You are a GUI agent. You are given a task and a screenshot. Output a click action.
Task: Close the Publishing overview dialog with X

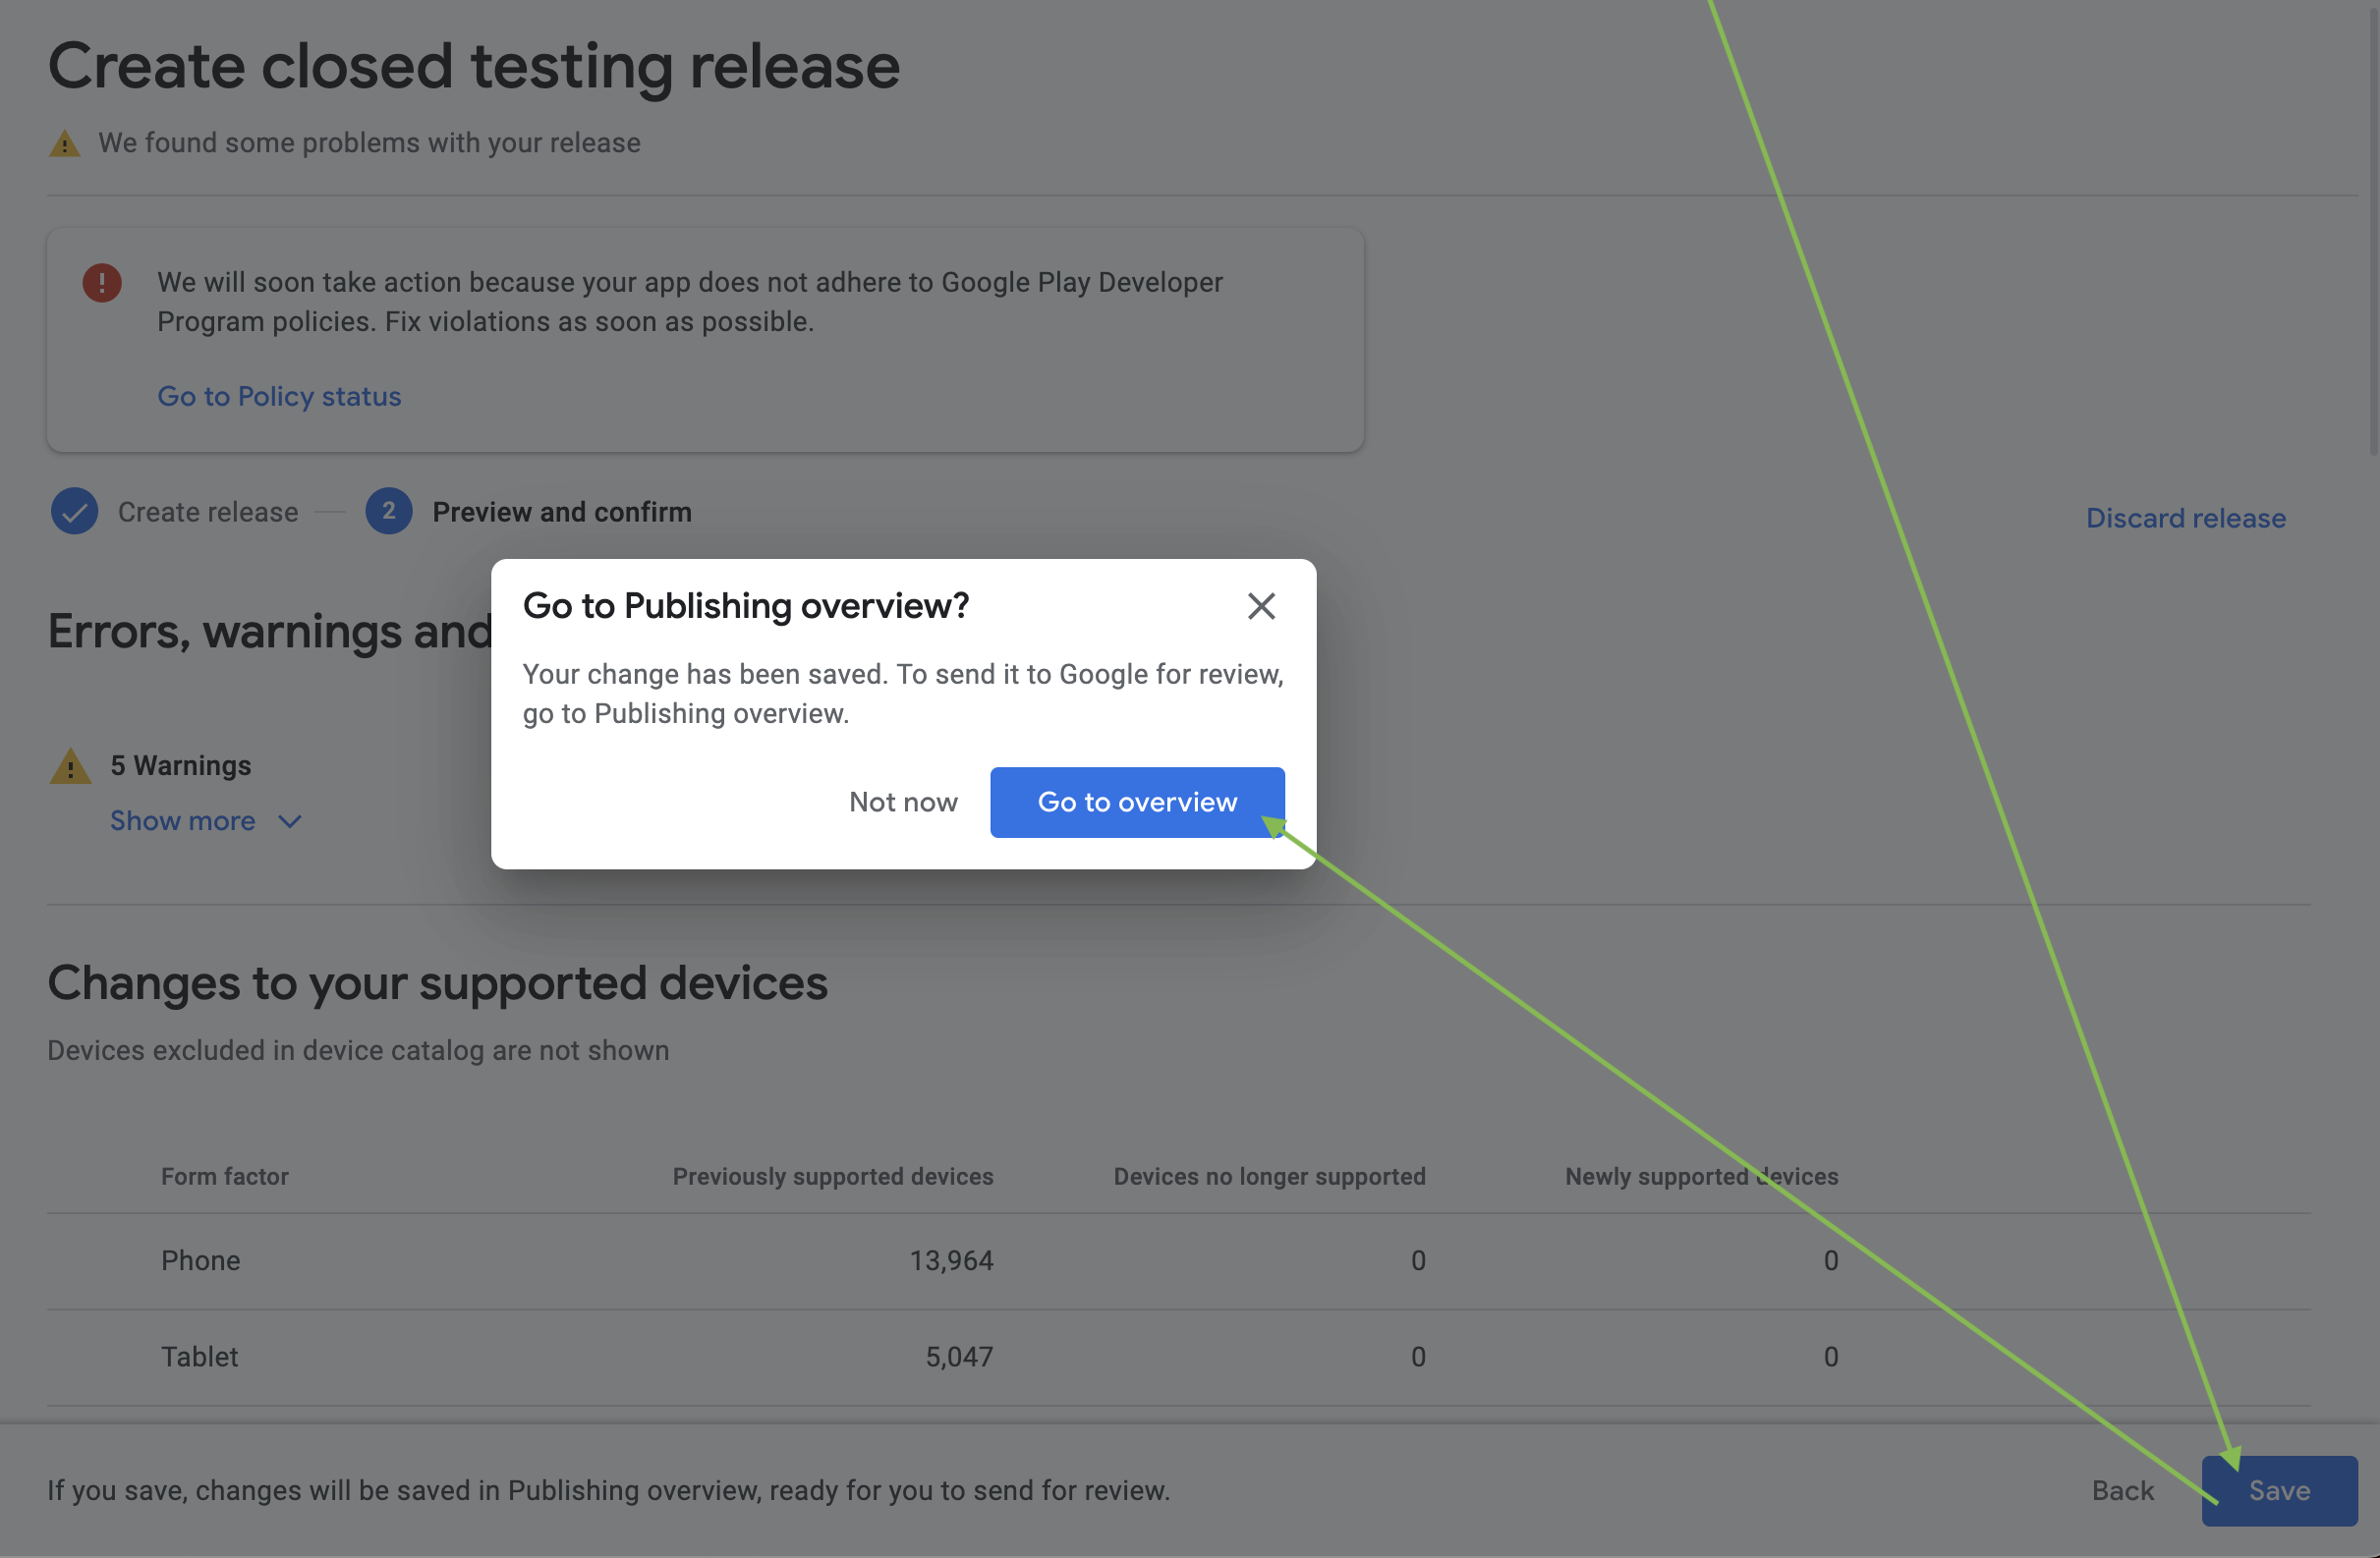pos(1261,606)
